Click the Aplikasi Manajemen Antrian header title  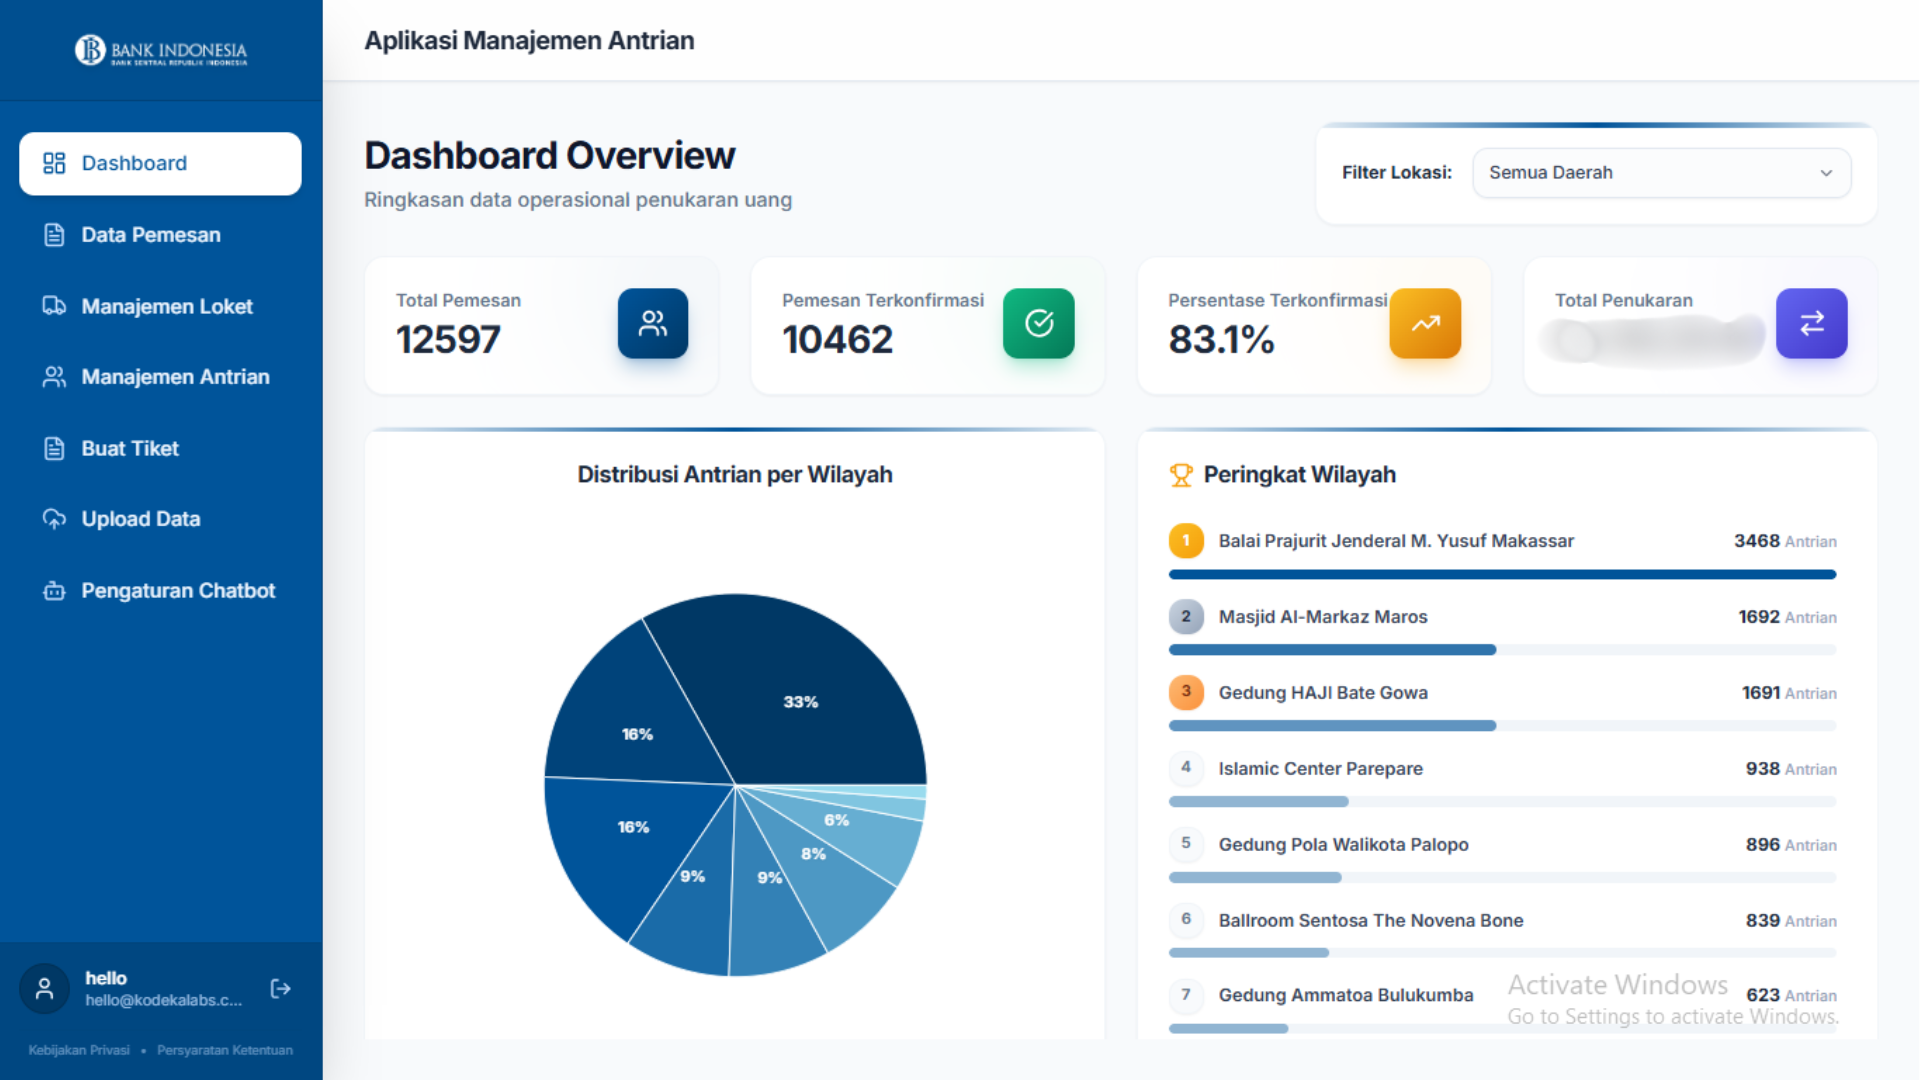click(x=529, y=41)
